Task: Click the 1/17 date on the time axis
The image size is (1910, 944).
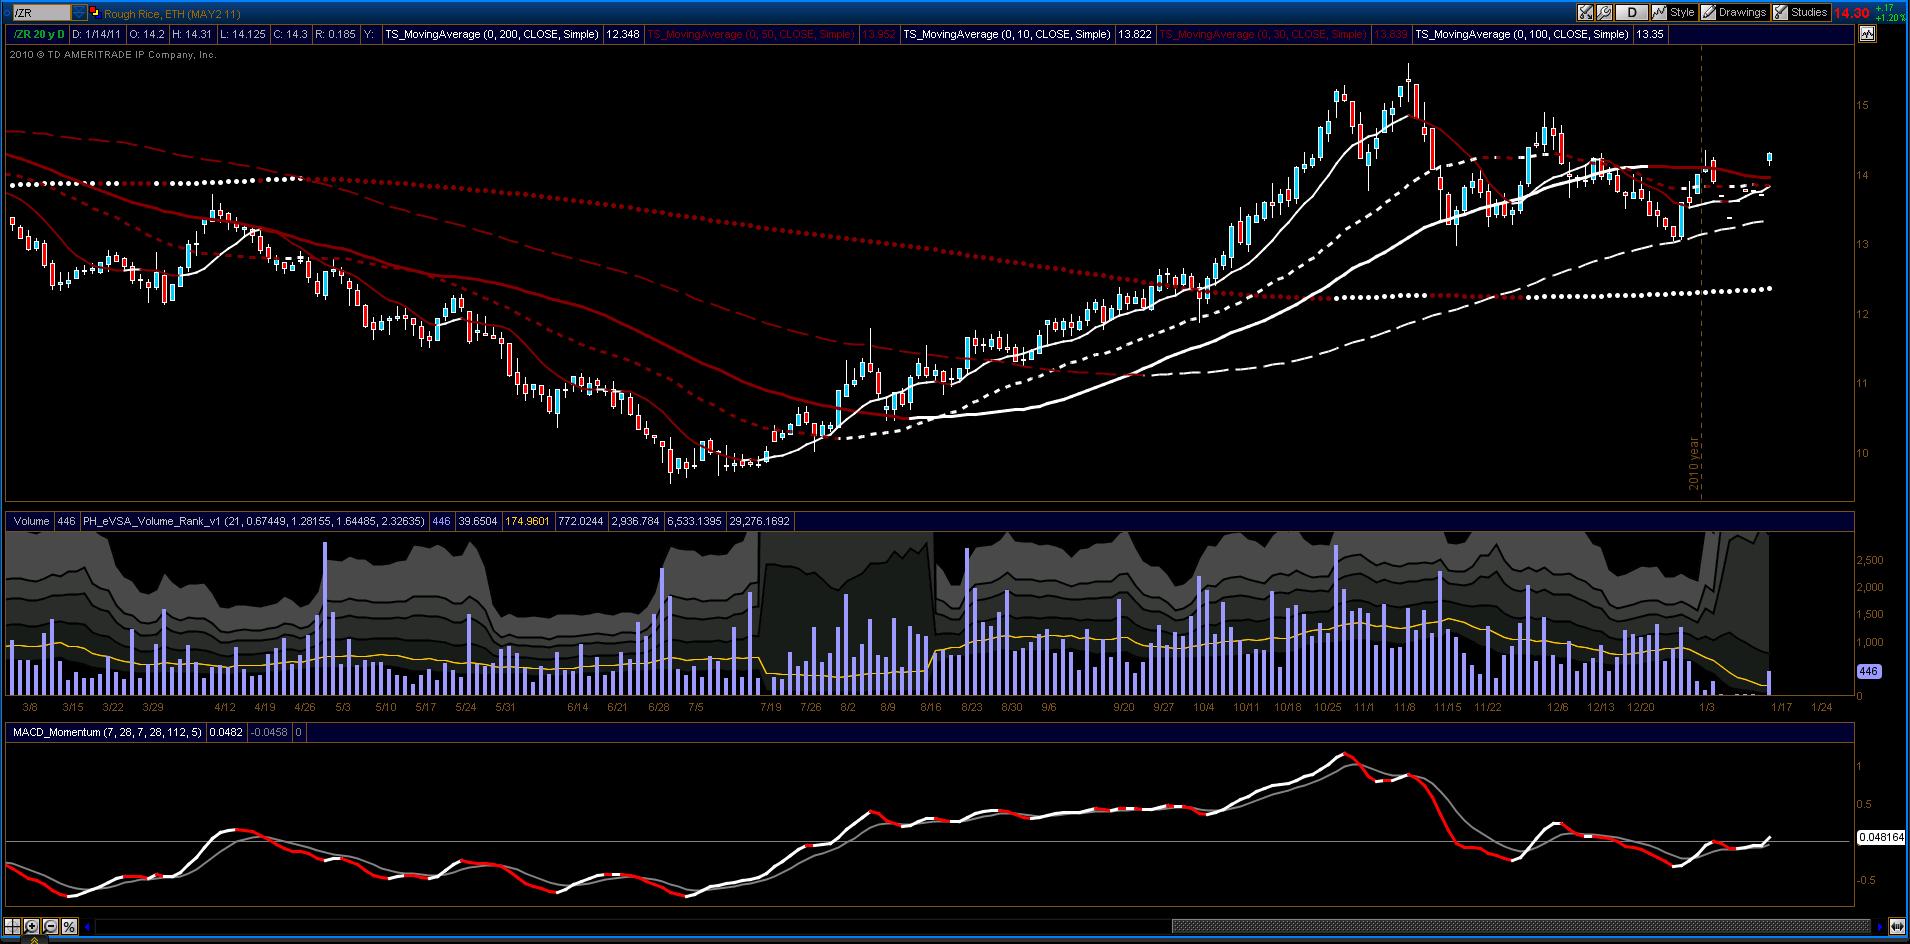Action: 1781,707
